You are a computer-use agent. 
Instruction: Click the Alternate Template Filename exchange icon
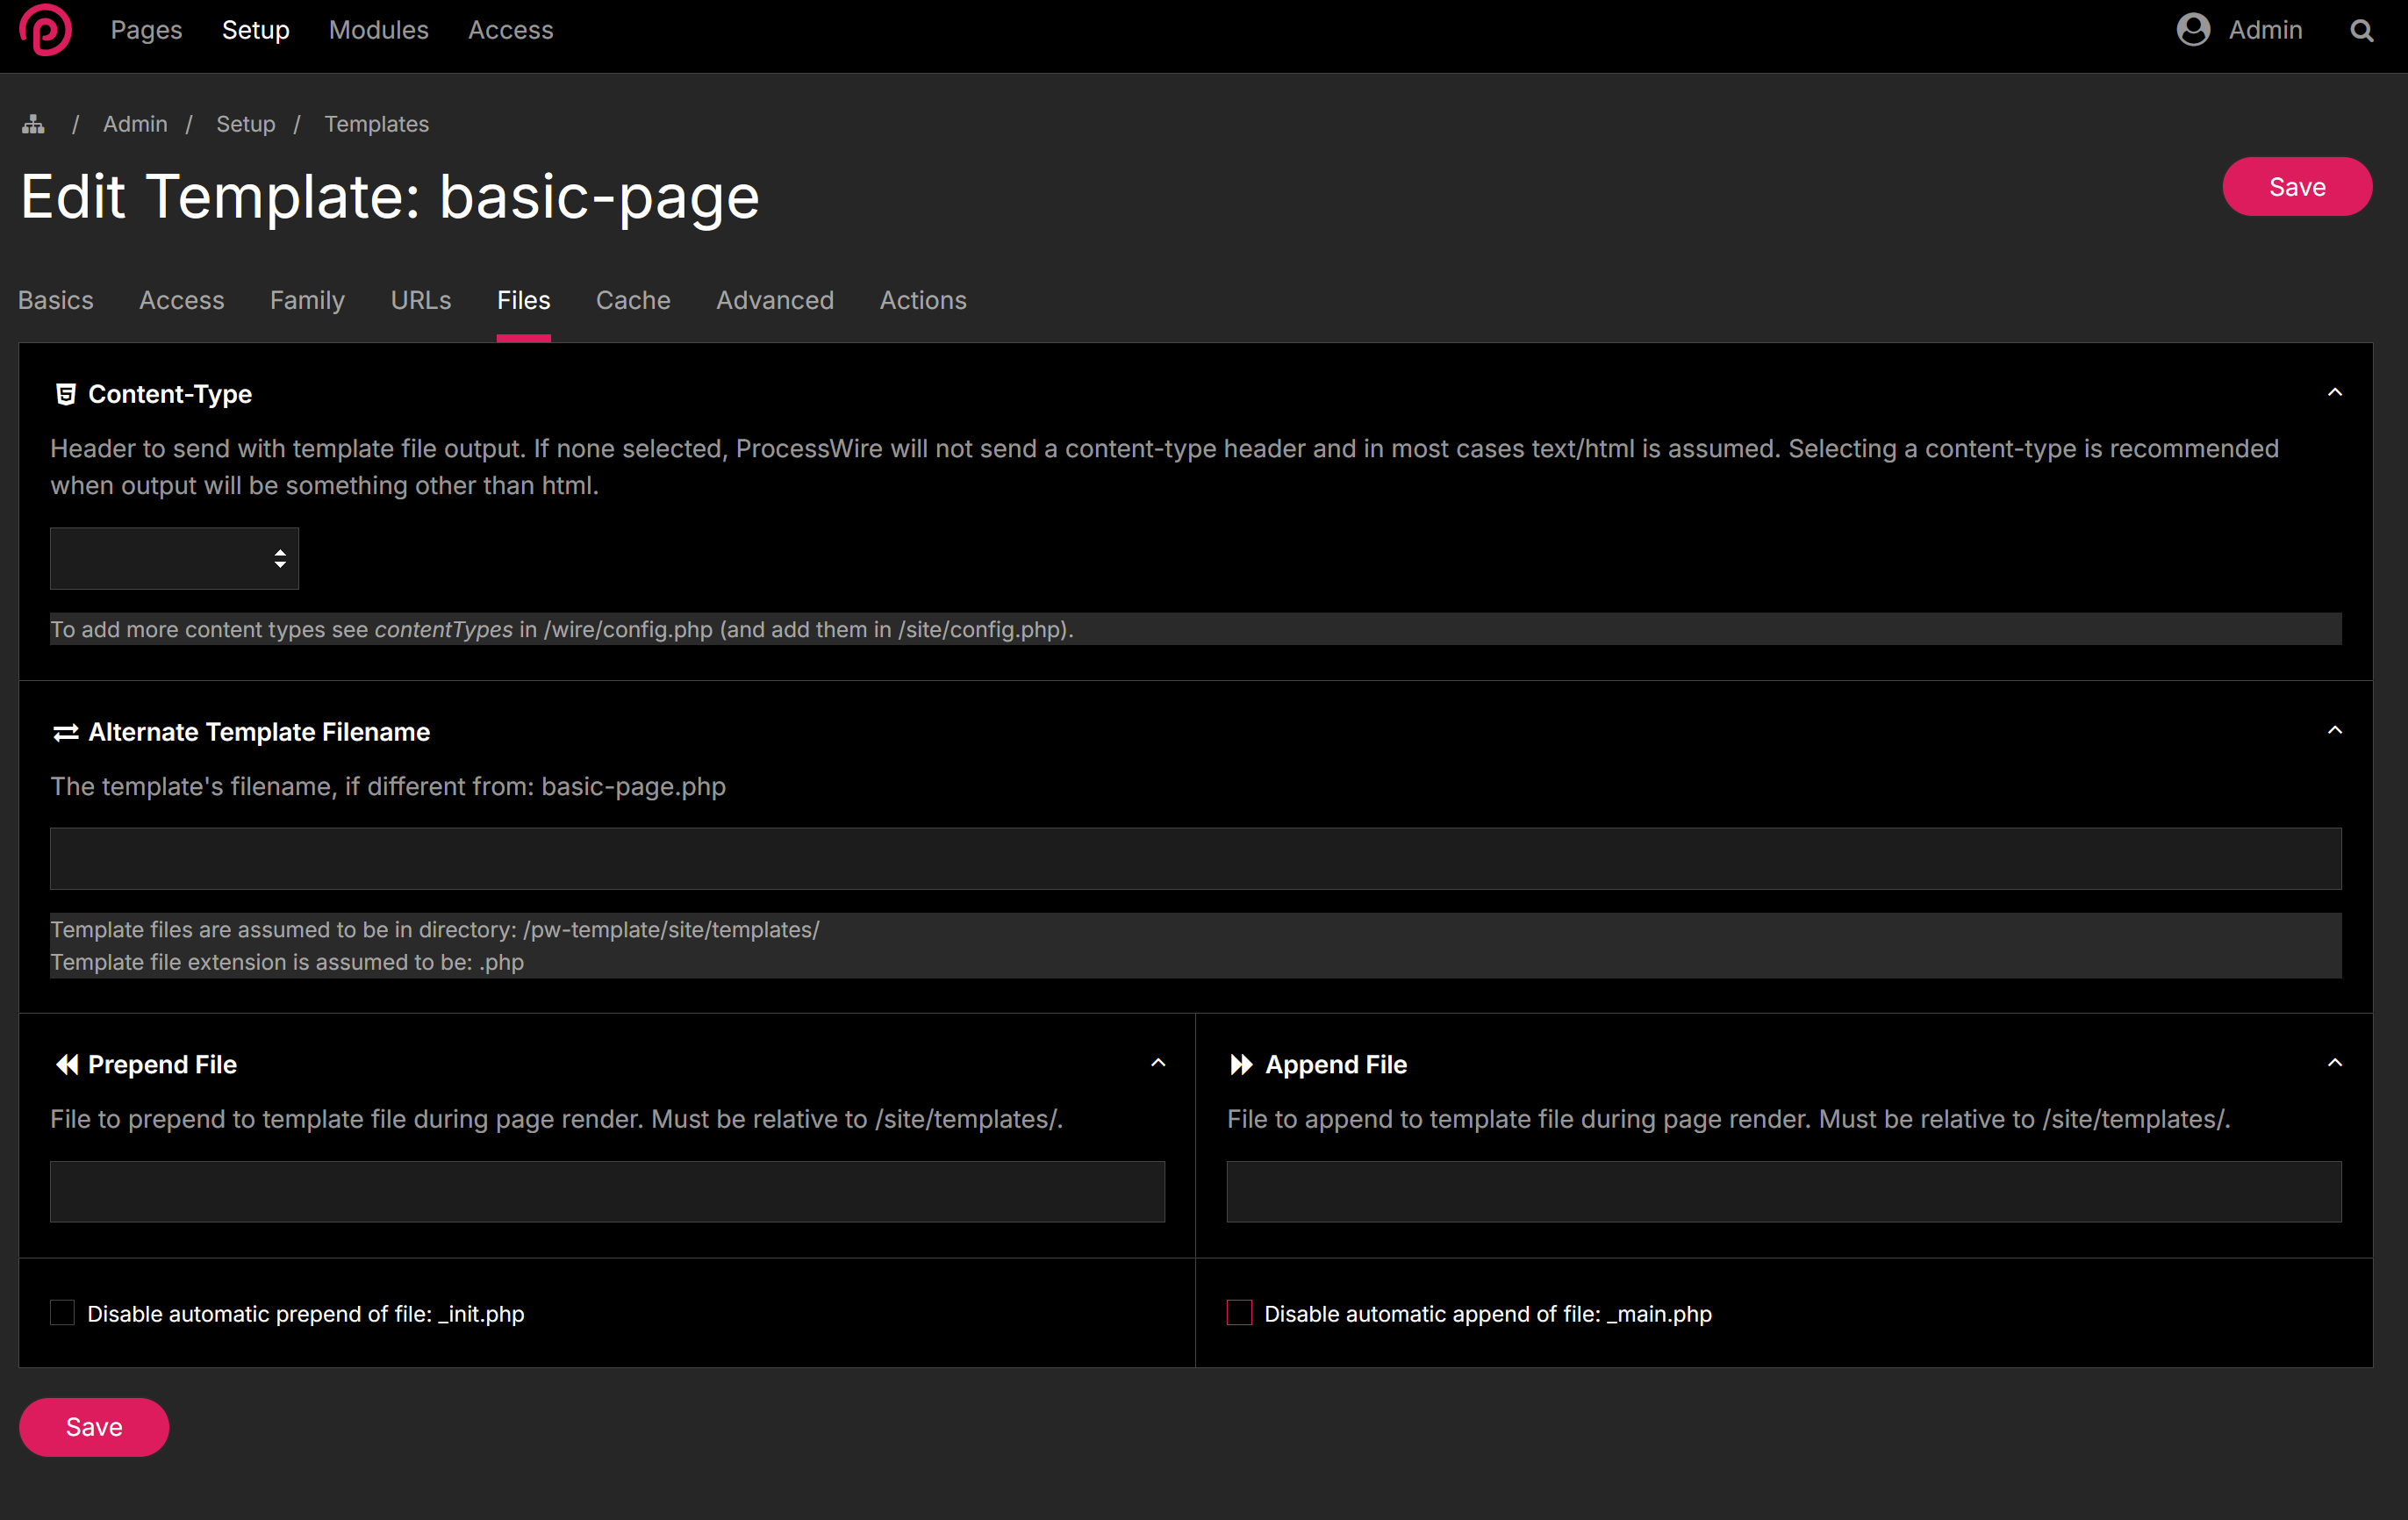pyautogui.click(x=66, y=732)
